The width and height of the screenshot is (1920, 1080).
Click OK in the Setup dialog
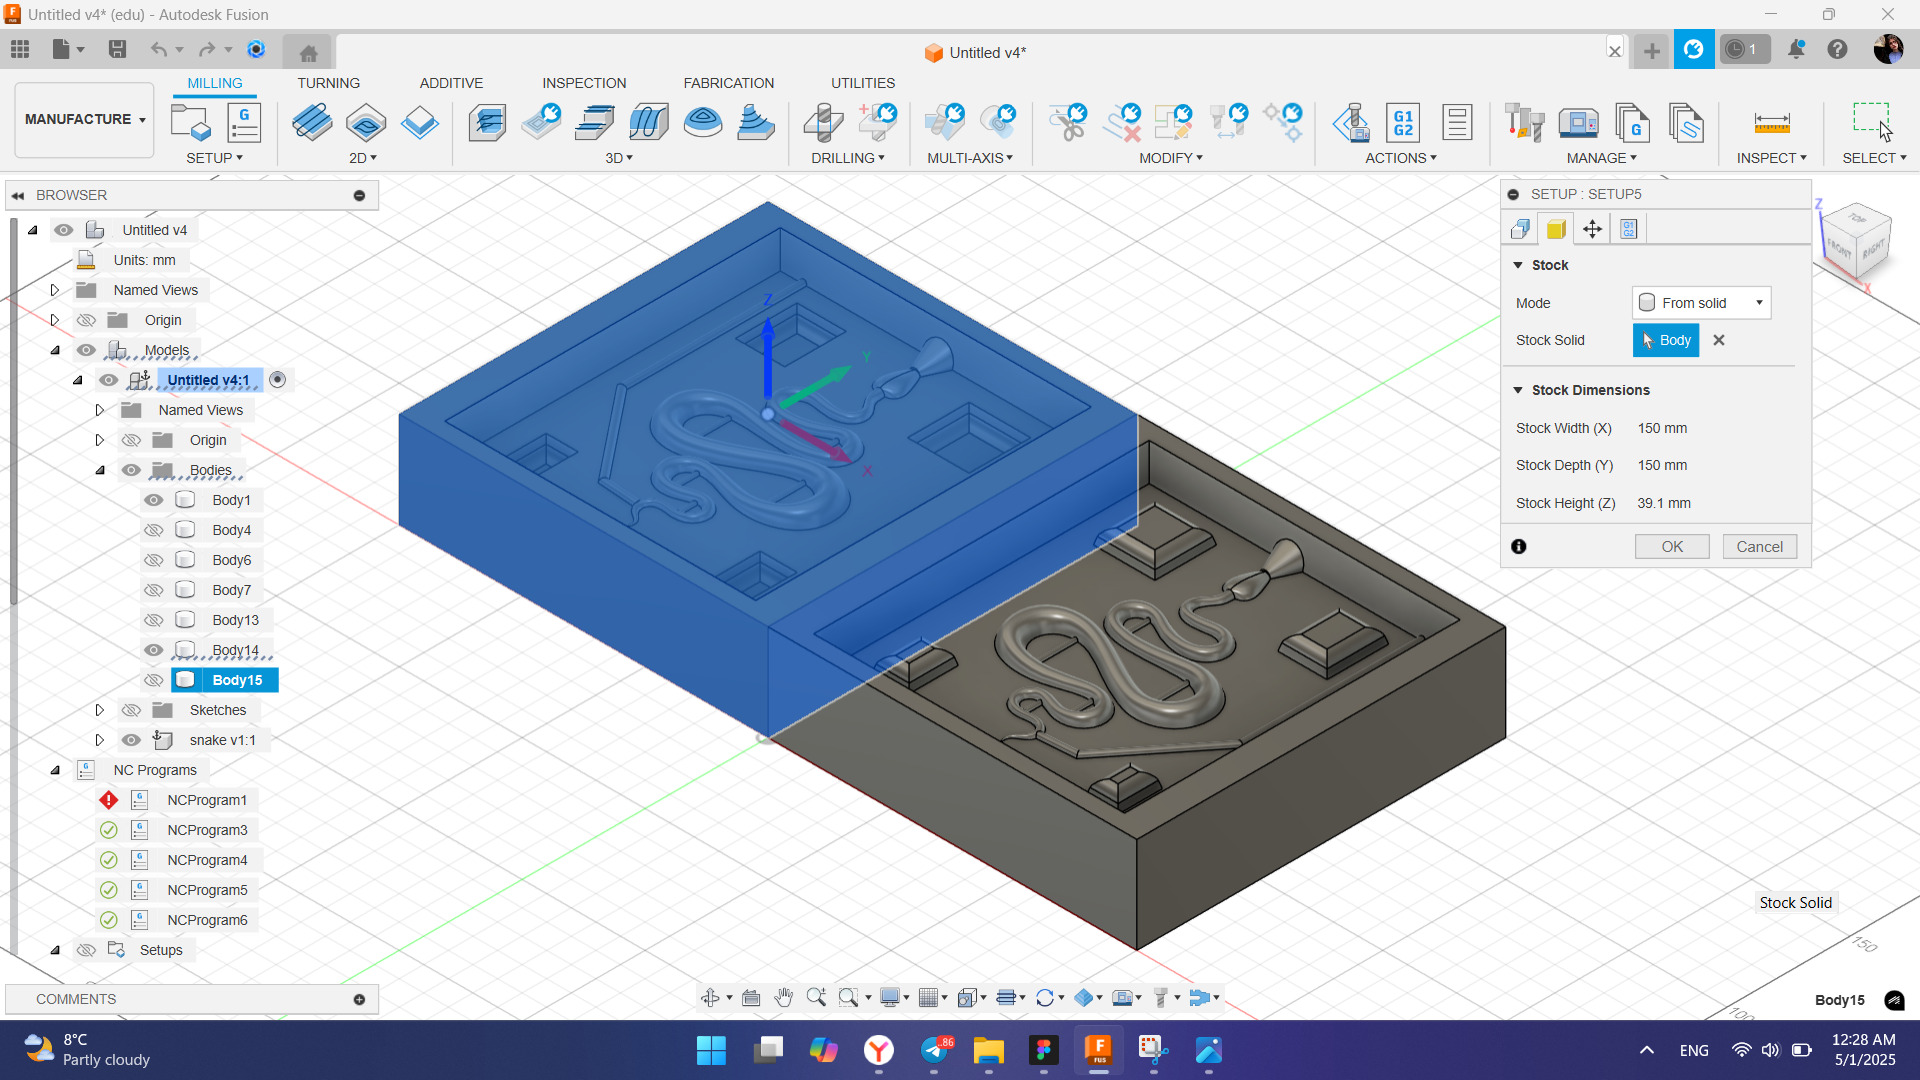(x=1672, y=547)
